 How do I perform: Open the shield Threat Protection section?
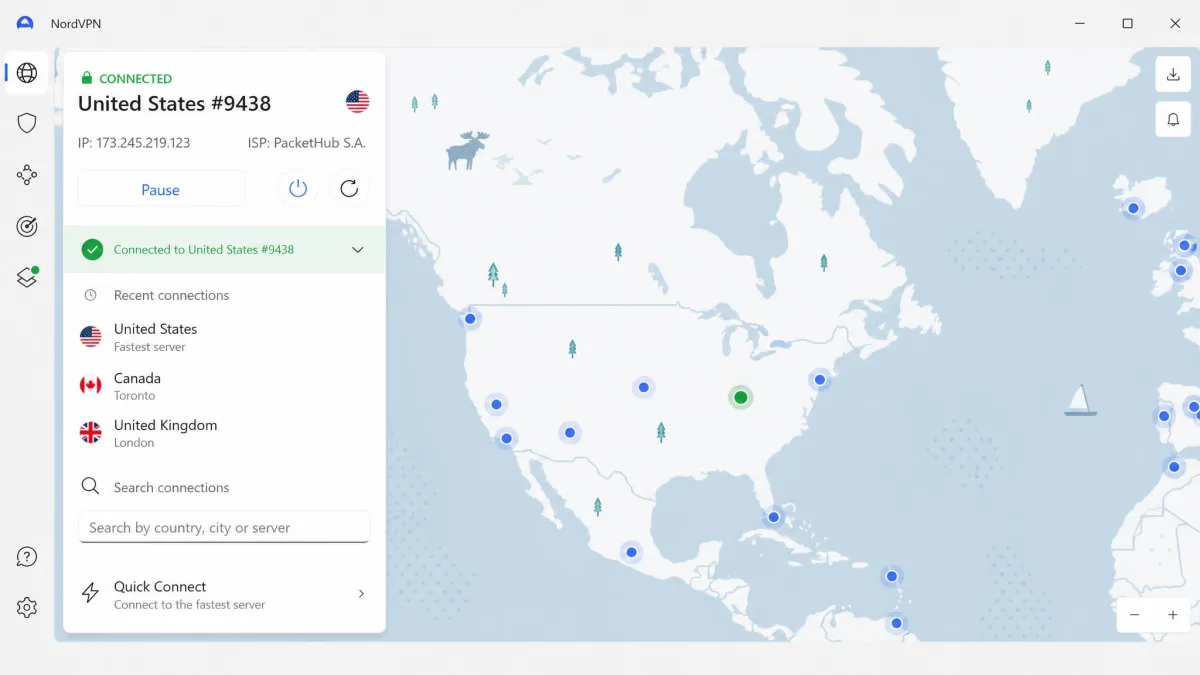tap(27, 123)
